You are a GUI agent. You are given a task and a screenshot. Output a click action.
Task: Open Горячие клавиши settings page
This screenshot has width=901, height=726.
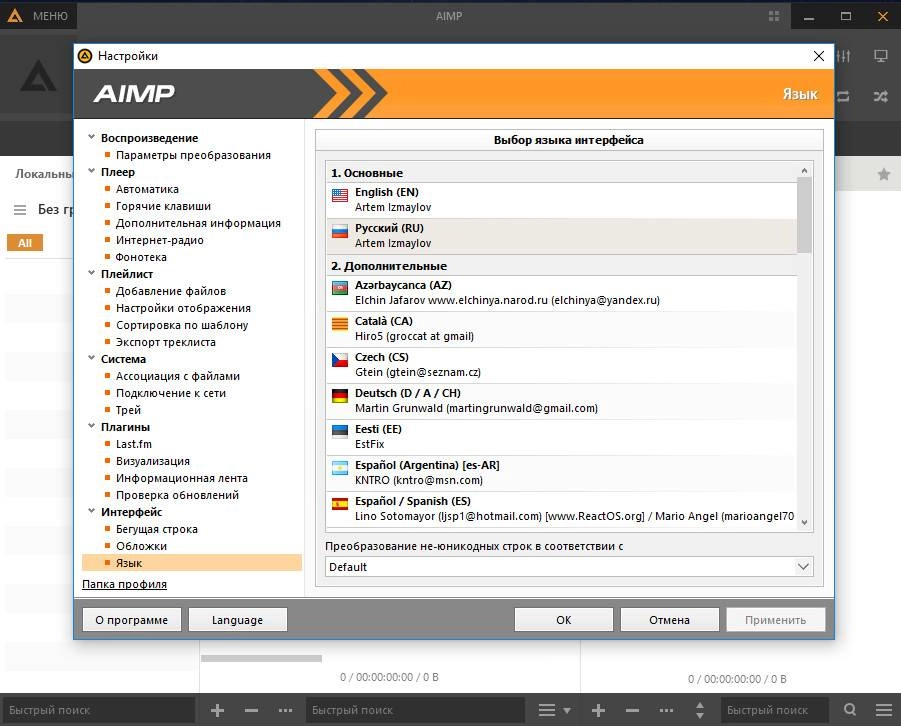click(x=163, y=206)
